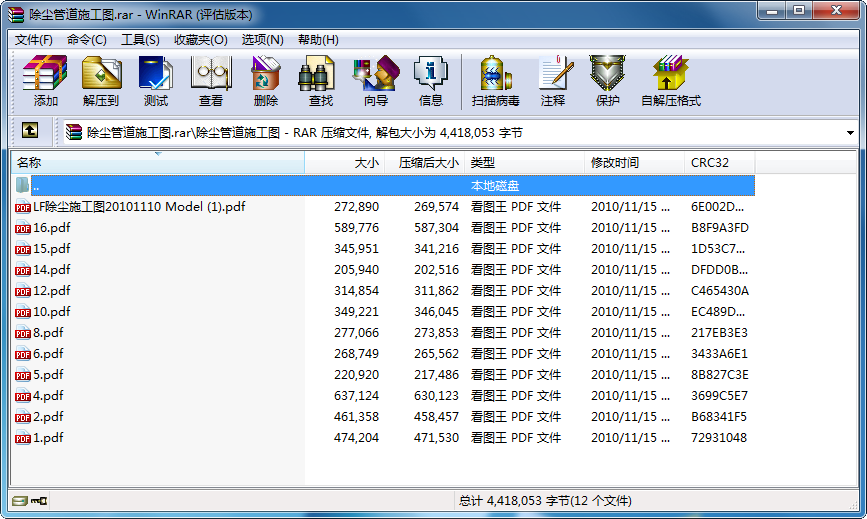Click the Test (测试) archive icon
This screenshot has width=867, height=519.
click(x=155, y=81)
